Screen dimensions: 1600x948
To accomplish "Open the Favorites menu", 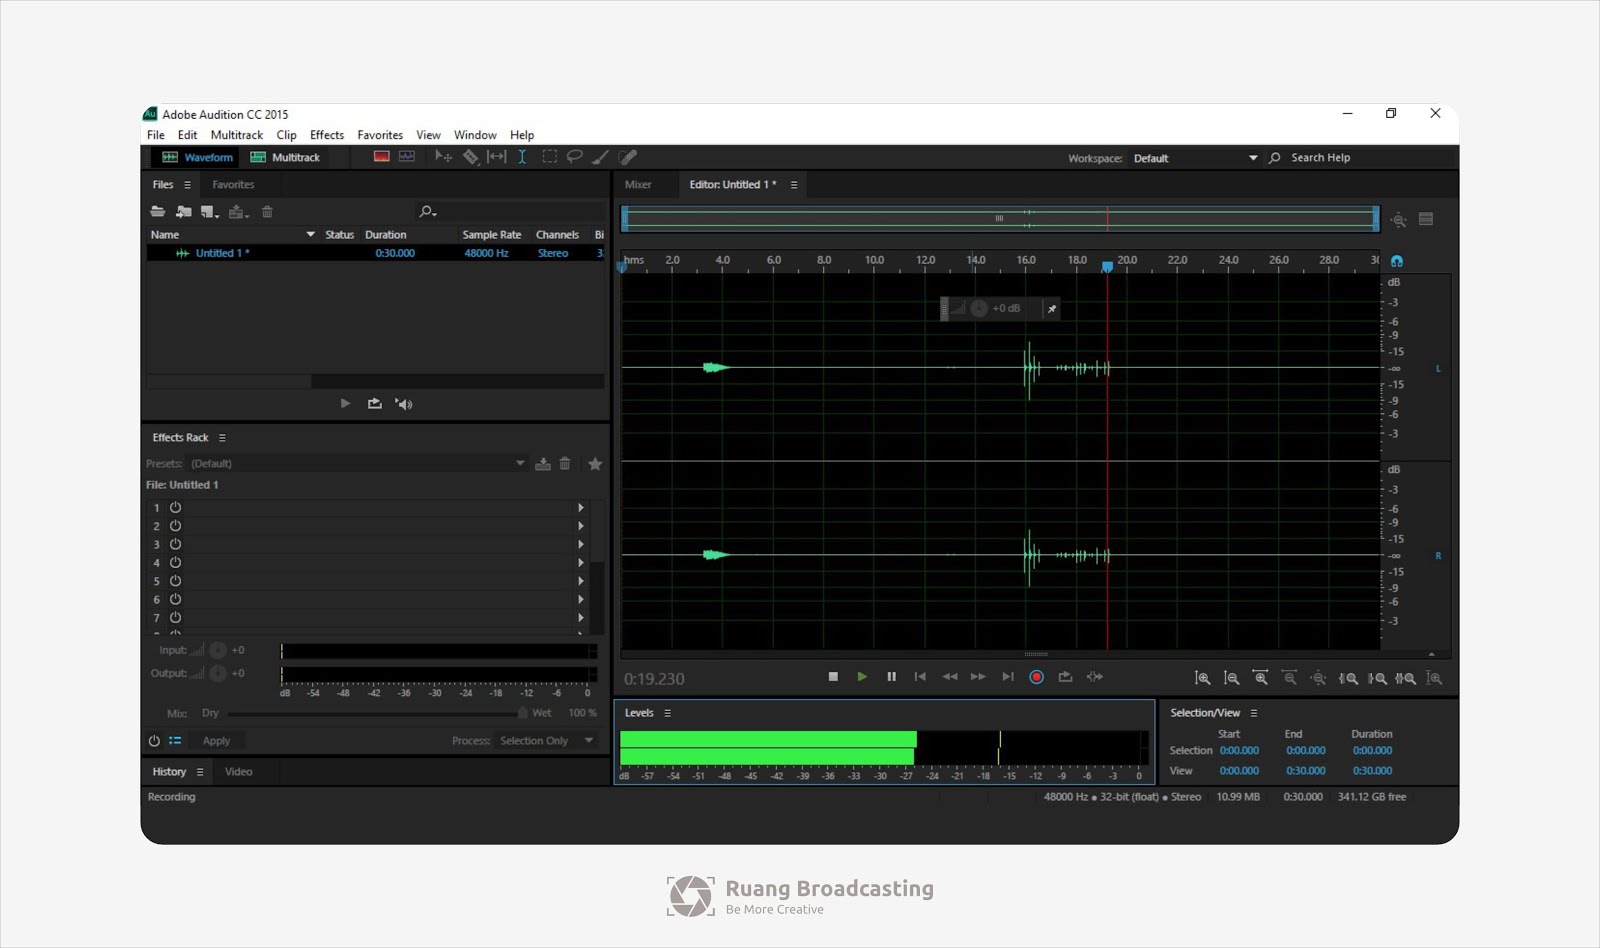I will pyautogui.click(x=380, y=135).
